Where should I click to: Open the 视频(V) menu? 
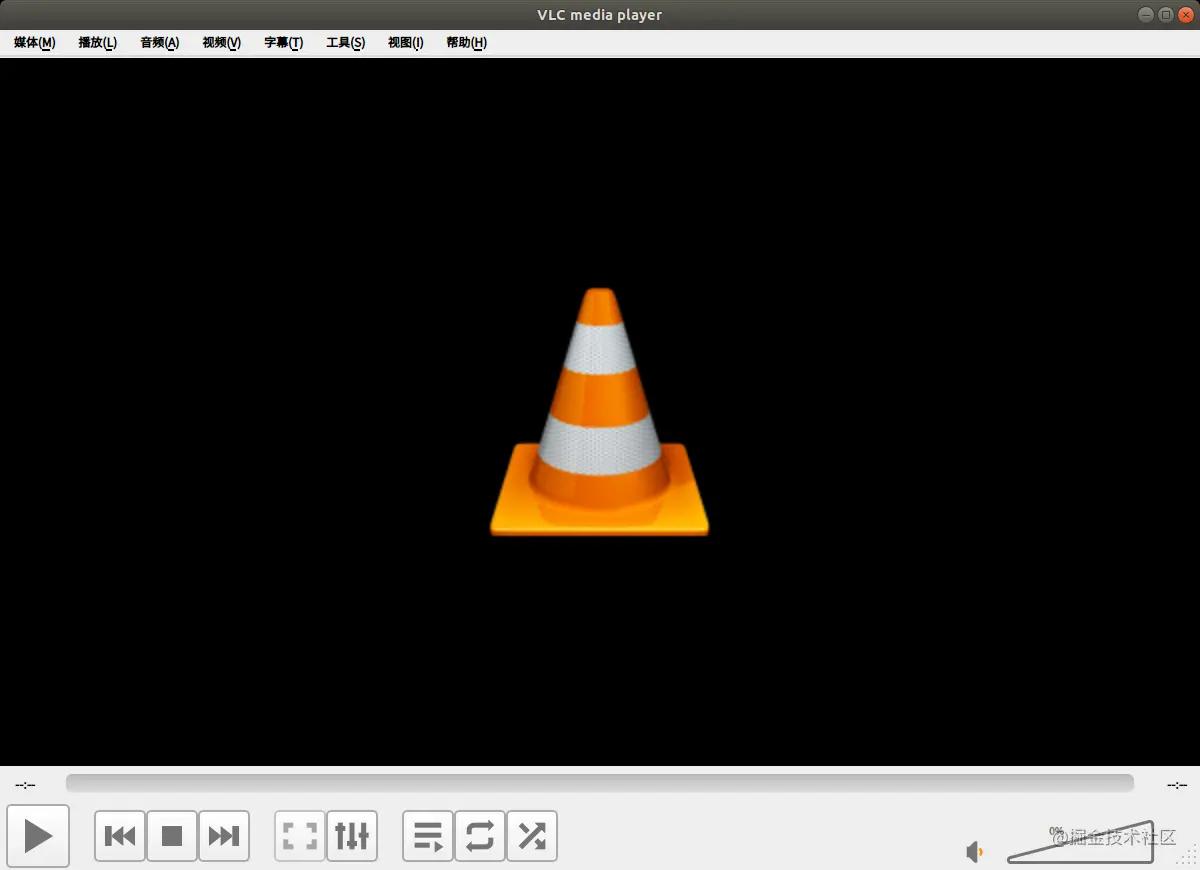pos(222,43)
